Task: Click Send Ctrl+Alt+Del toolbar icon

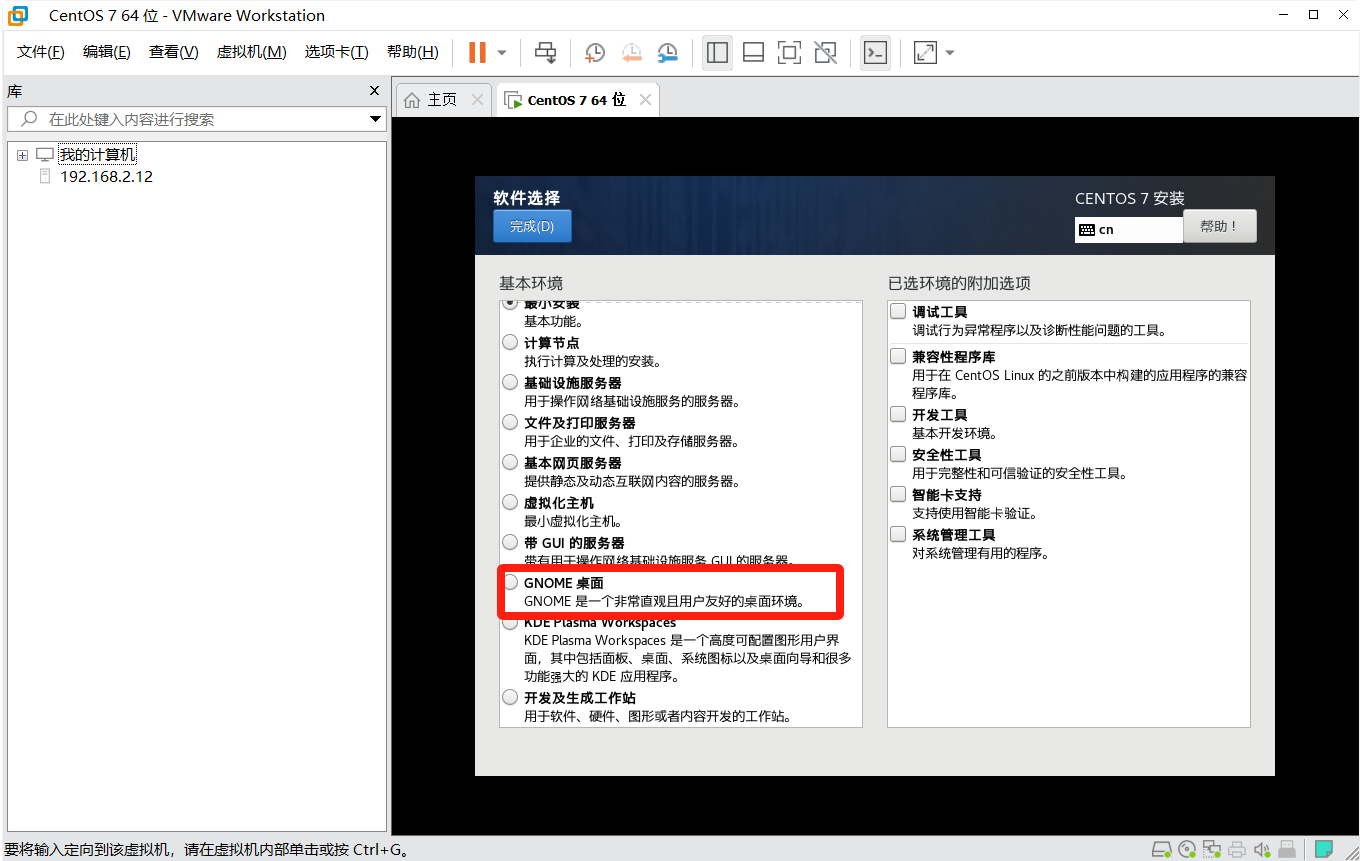Action: coord(545,52)
